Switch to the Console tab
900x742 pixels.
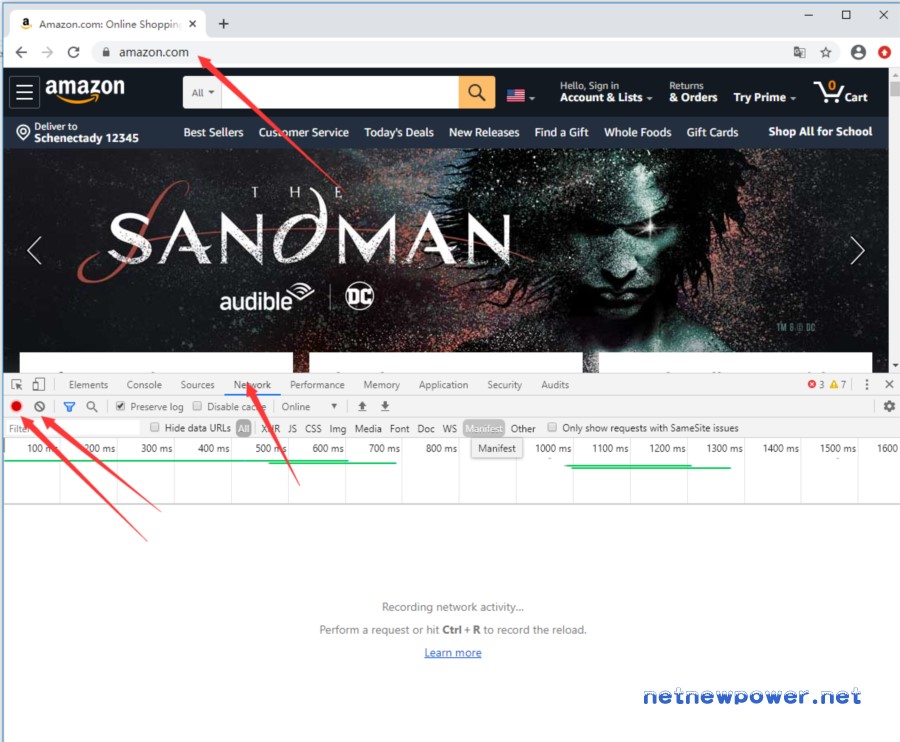click(144, 384)
